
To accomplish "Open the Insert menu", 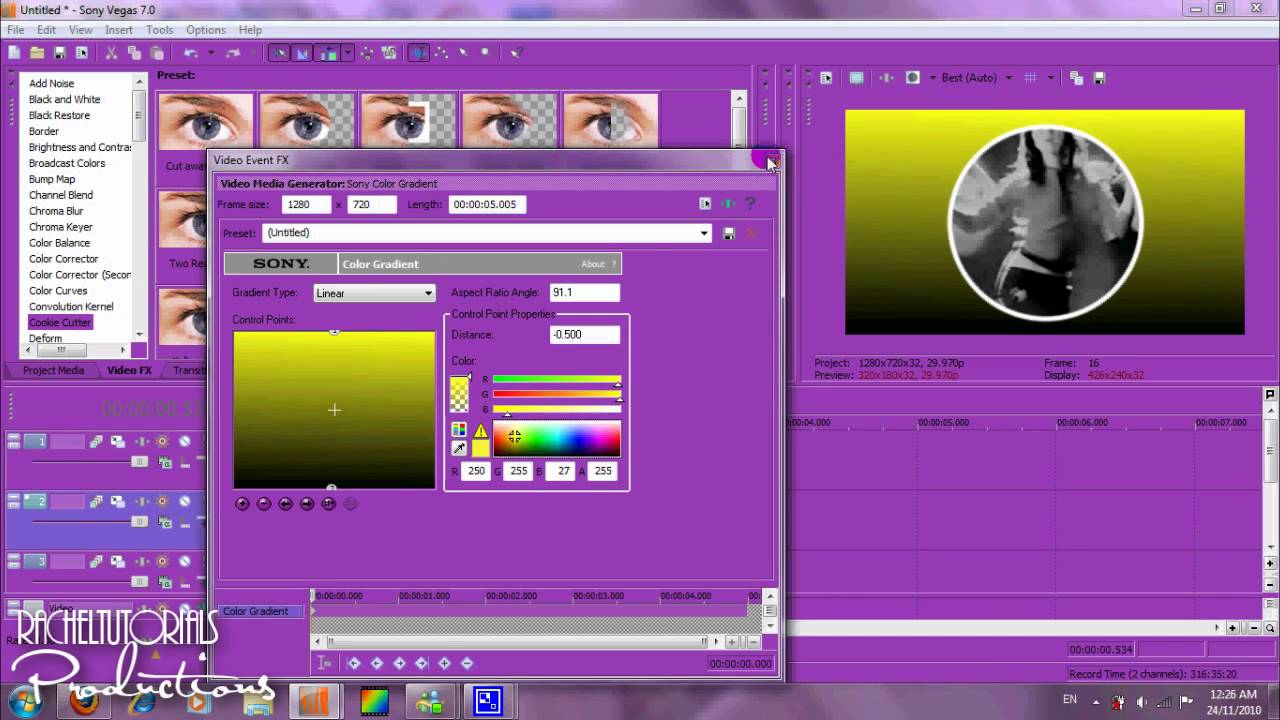I will tap(119, 30).
